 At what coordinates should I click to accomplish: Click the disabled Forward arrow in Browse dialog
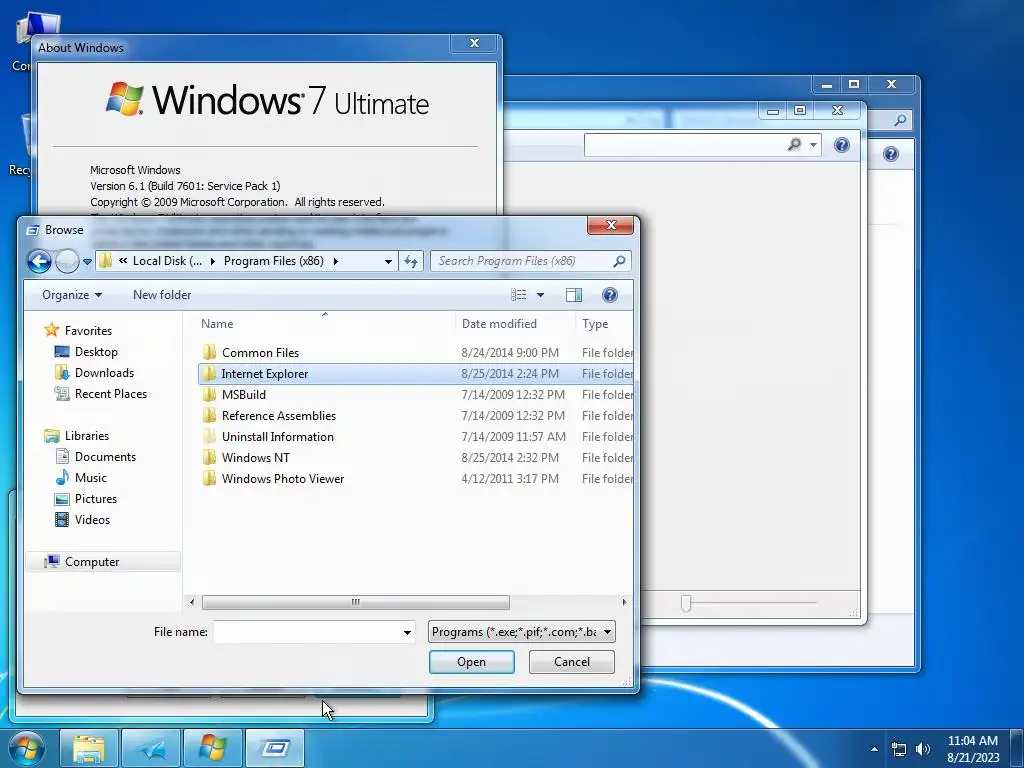point(67,261)
